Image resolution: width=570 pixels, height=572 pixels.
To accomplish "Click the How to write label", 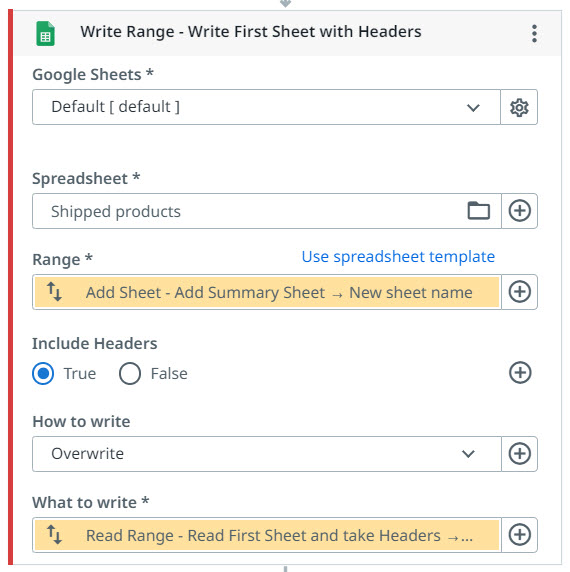I will click(81, 422).
